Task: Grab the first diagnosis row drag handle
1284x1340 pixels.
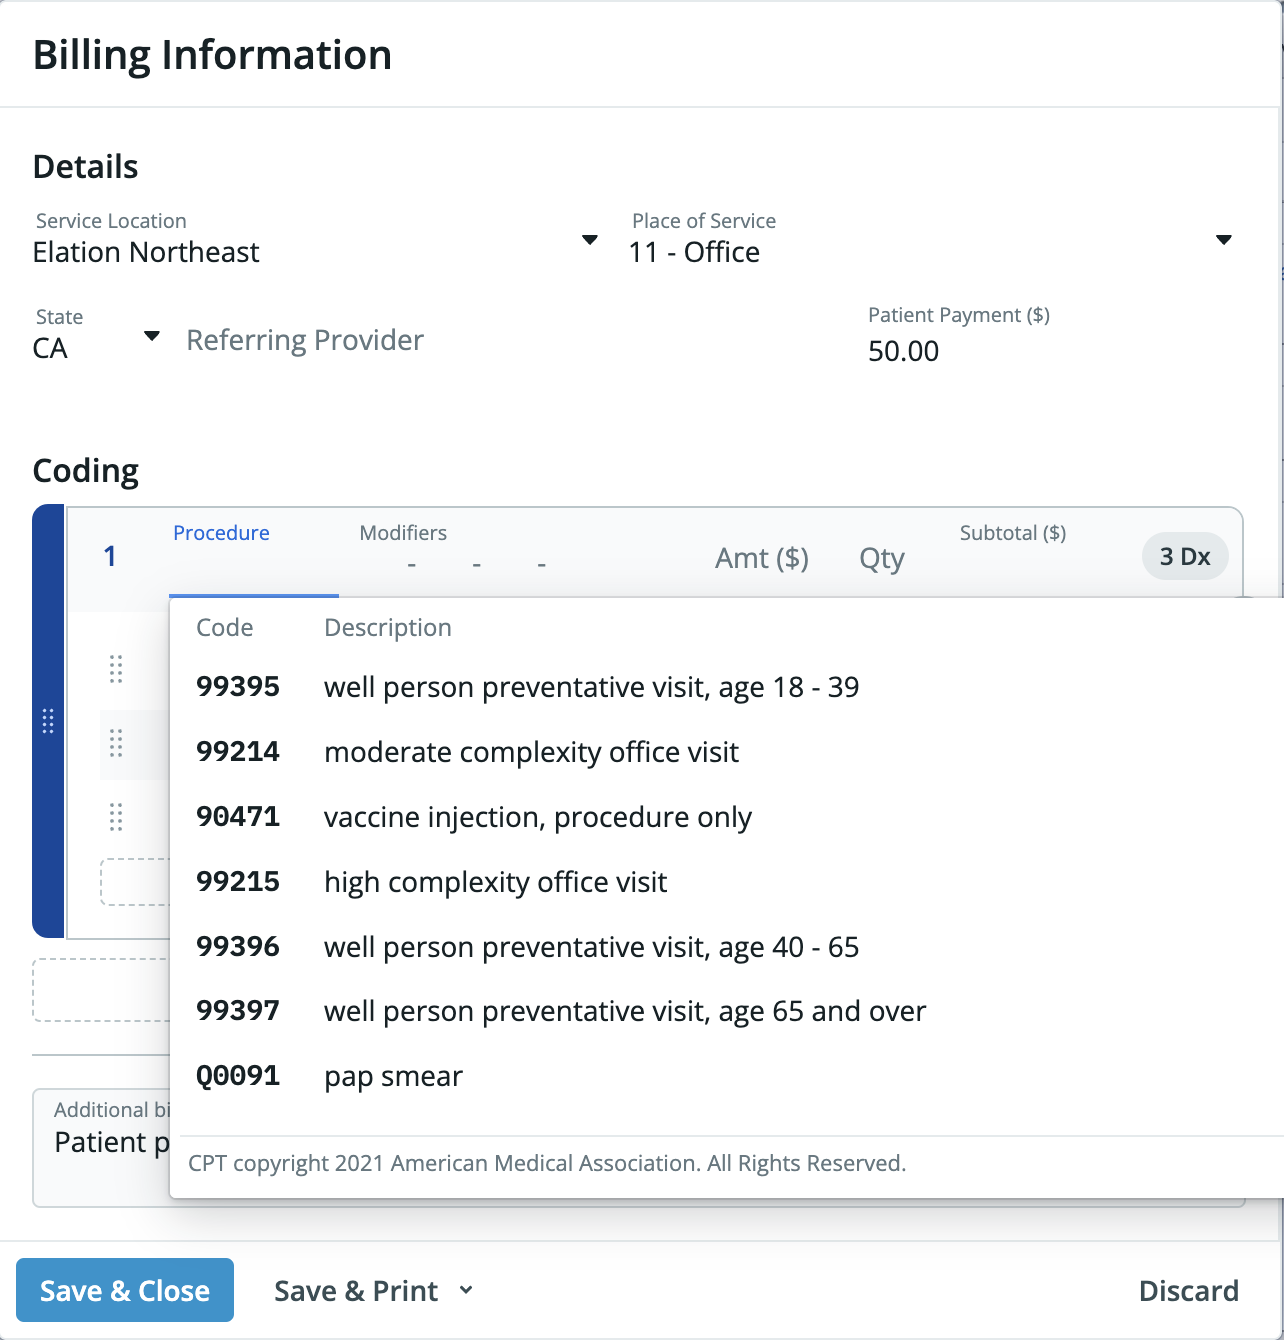Action: click(116, 670)
